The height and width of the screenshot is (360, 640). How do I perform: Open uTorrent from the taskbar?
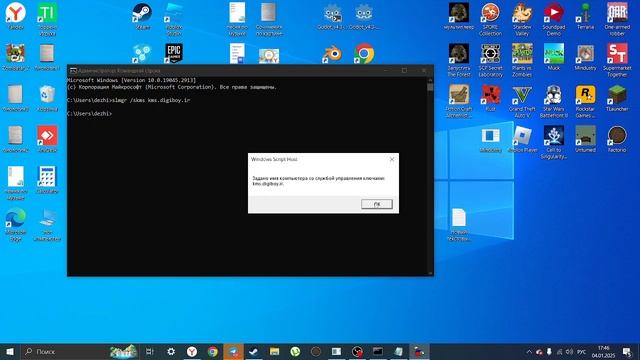(295, 351)
